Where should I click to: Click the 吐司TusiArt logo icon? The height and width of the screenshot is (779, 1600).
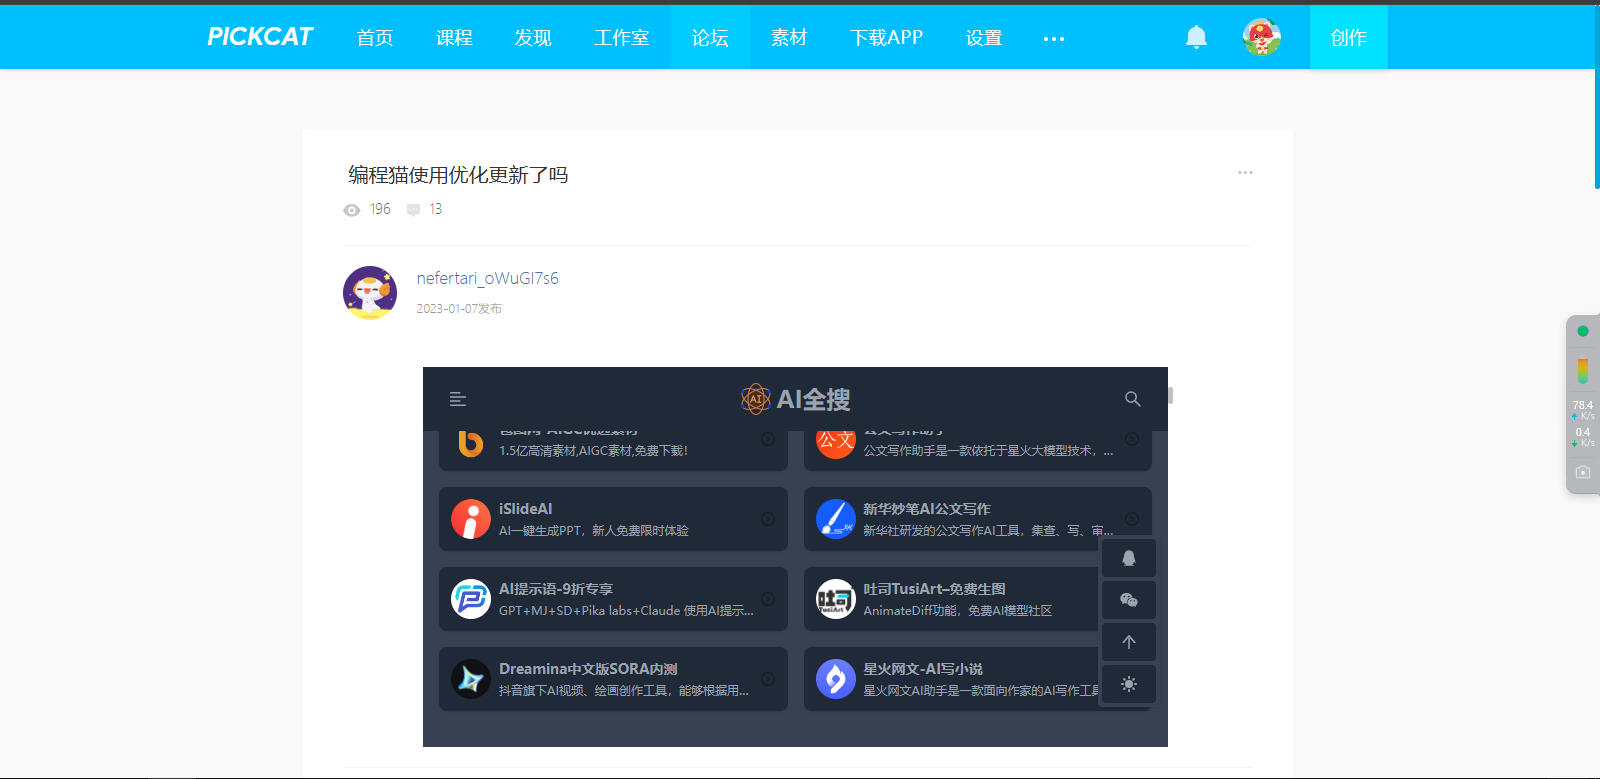(x=835, y=599)
